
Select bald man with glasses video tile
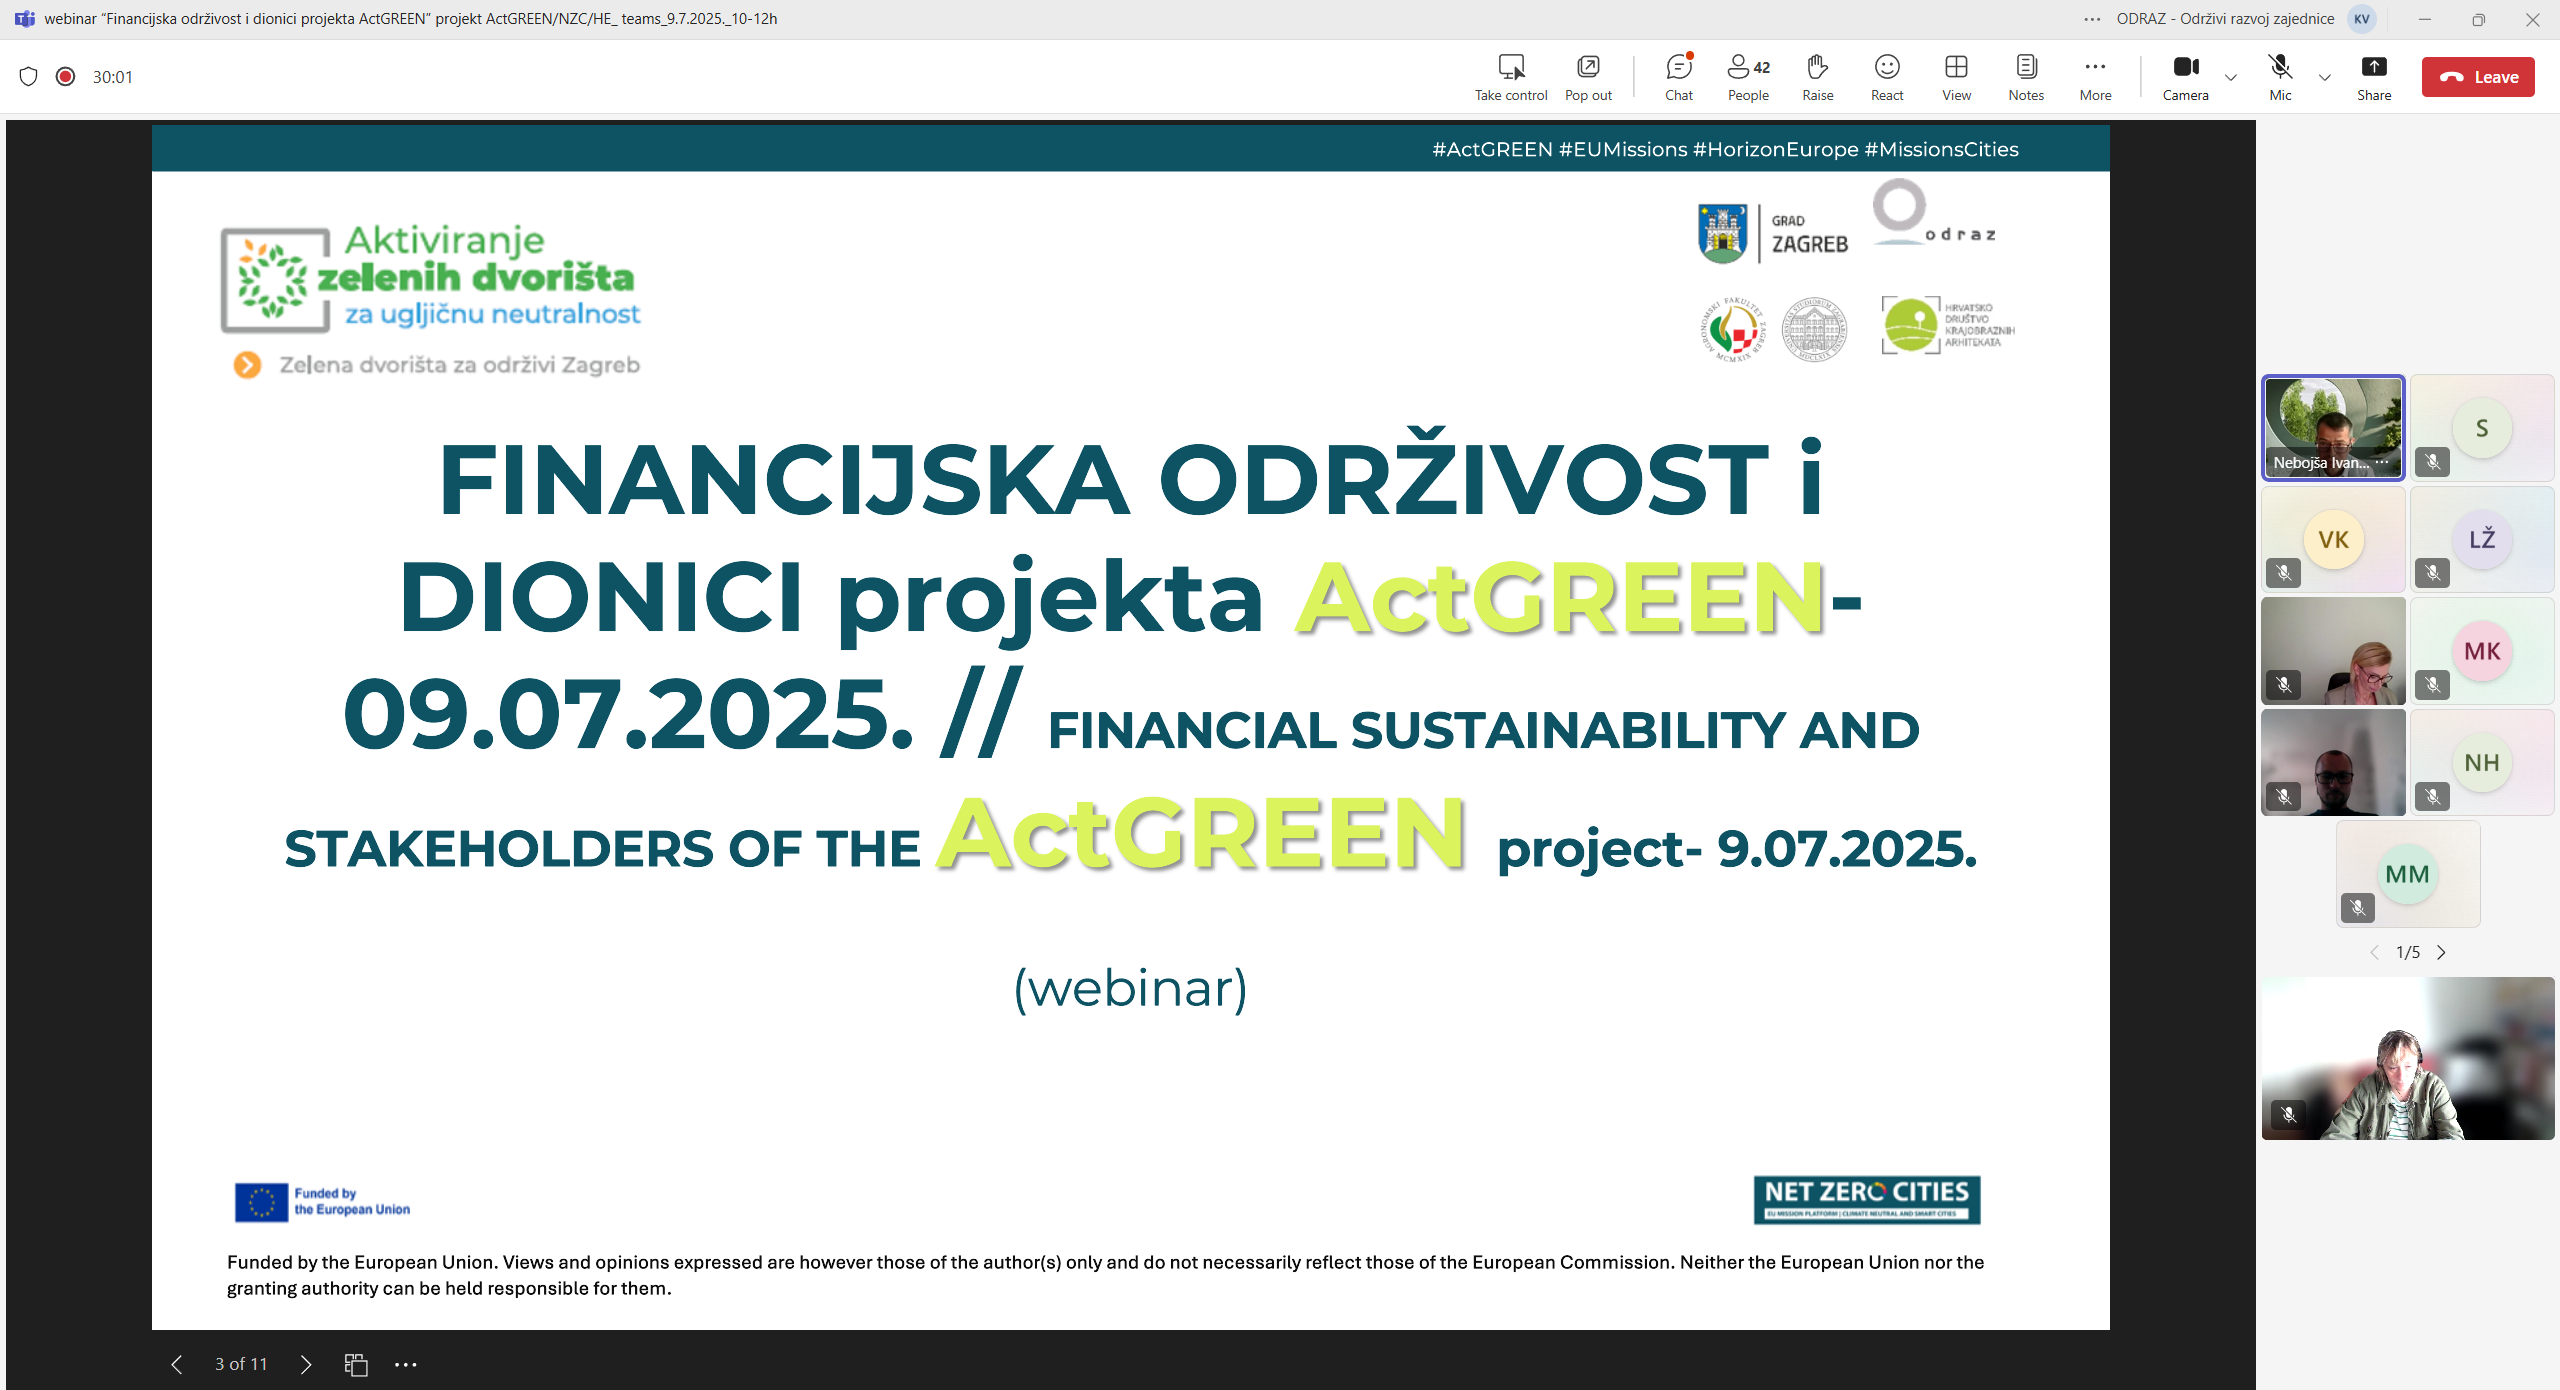[2333, 763]
